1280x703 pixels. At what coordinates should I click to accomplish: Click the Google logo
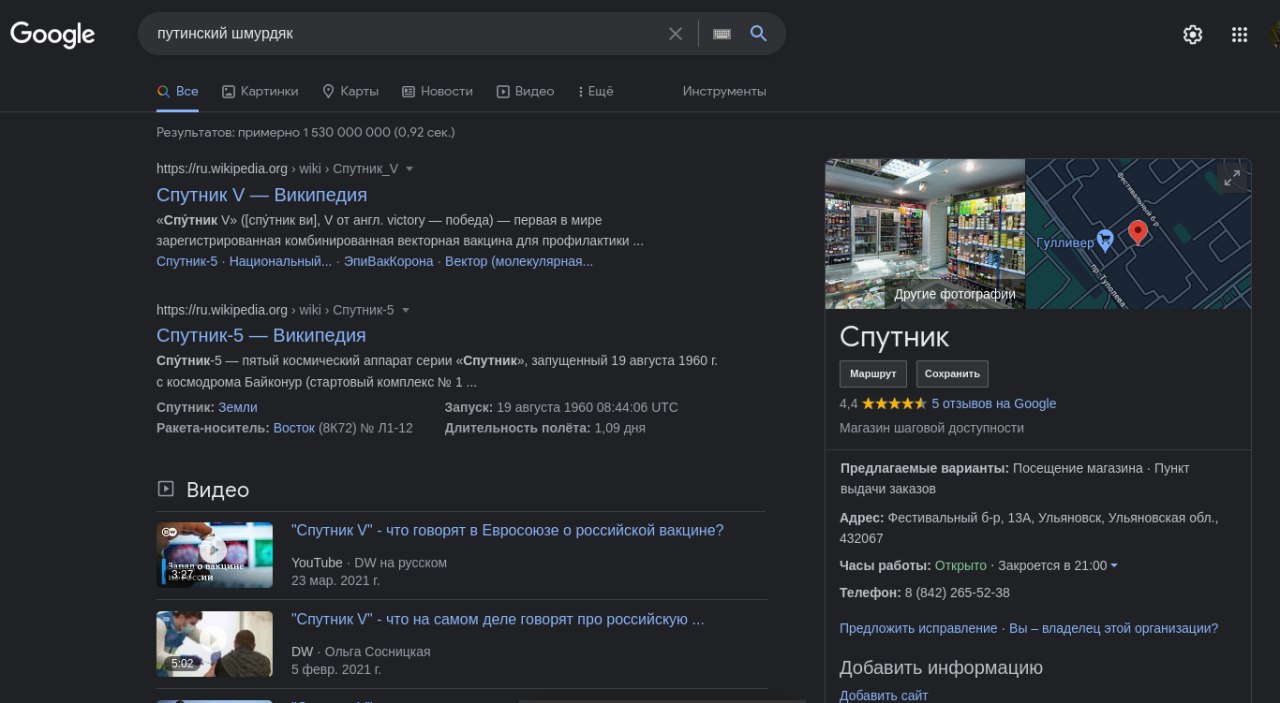(52, 34)
